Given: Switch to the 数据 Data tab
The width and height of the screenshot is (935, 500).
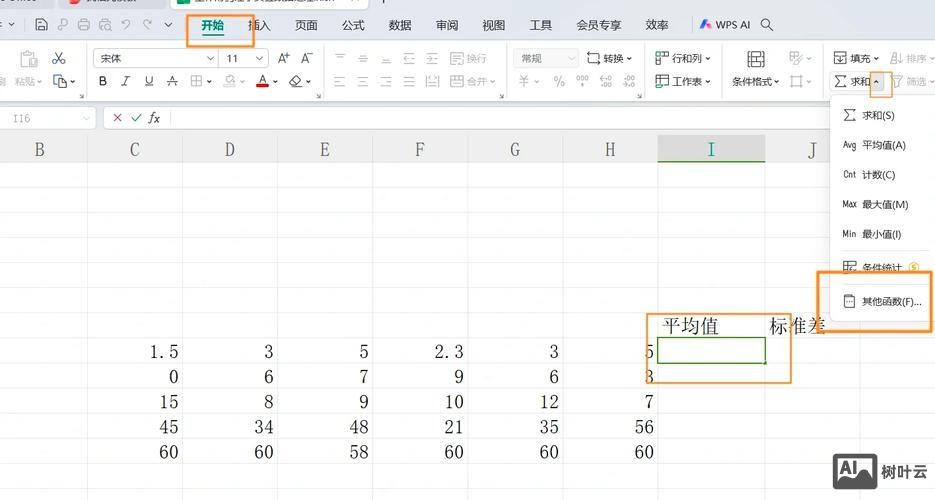Looking at the screenshot, I should pyautogui.click(x=400, y=25).
